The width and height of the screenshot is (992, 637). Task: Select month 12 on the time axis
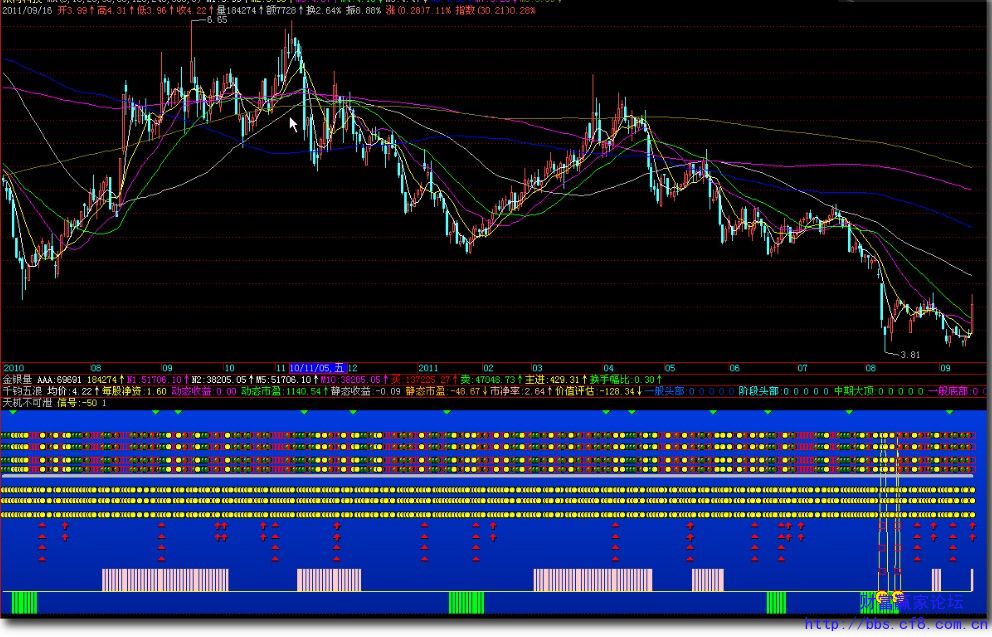point(352,367)
